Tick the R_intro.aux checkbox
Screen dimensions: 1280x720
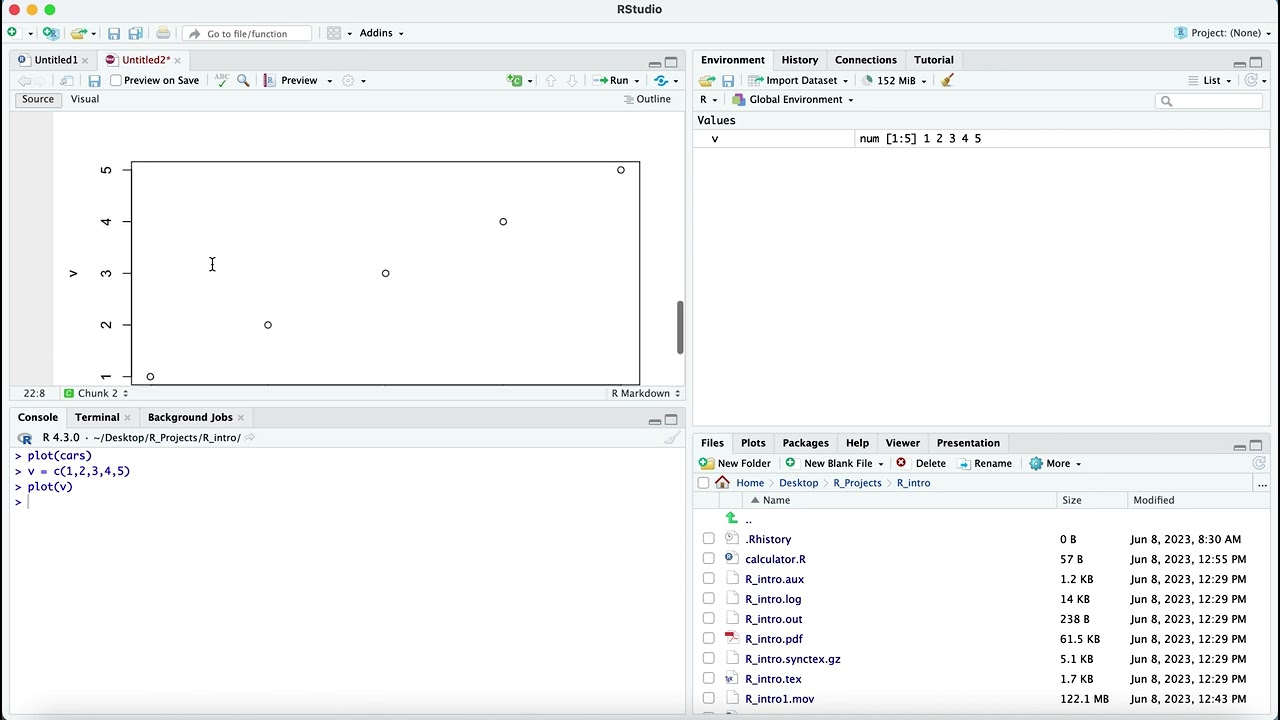[708, 579]
